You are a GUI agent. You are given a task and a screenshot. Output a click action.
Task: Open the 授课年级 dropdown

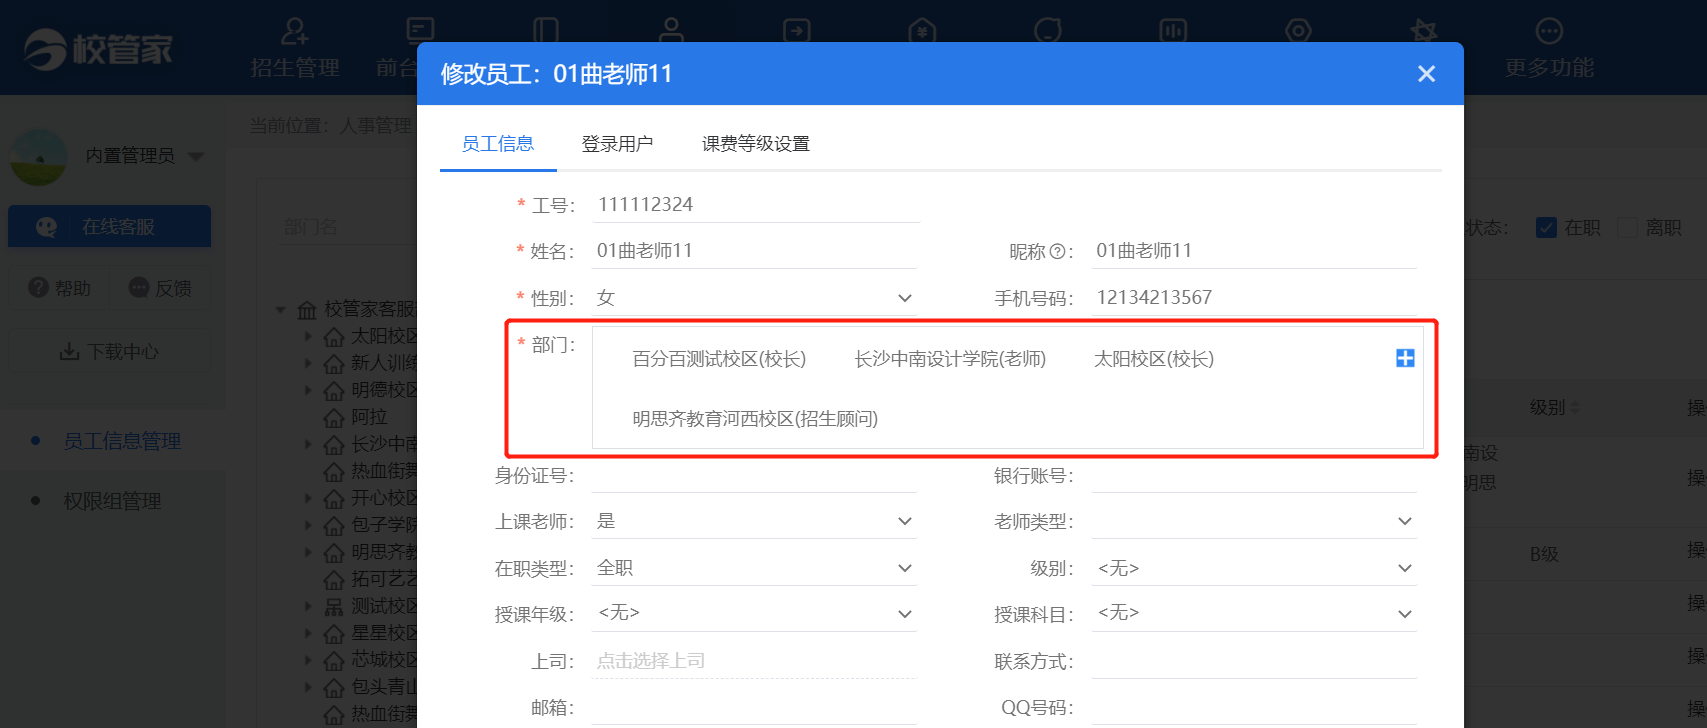pyautogui.click(x=755, y=614)
